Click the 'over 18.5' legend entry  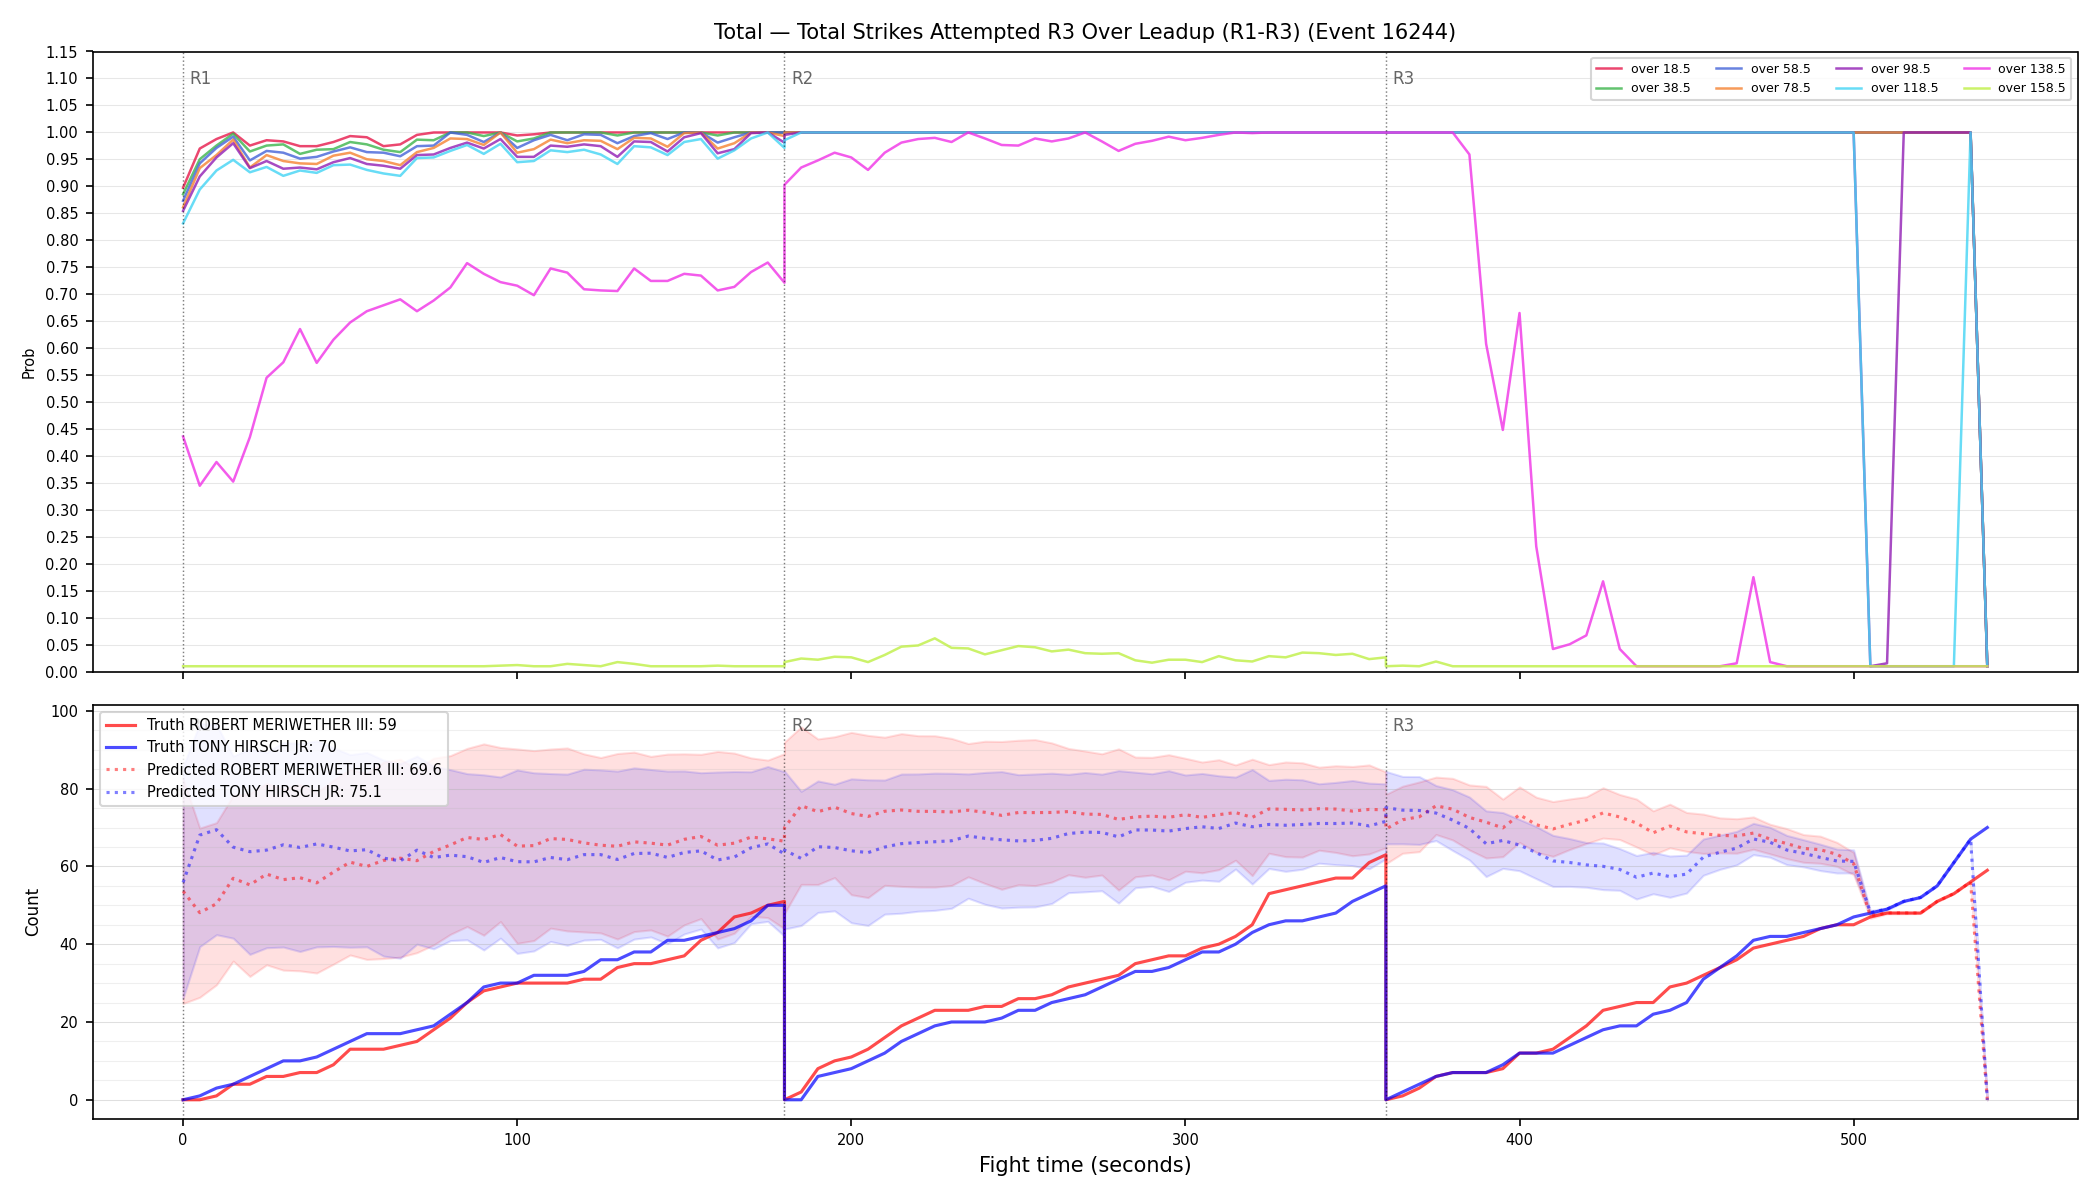click(x=1643, y=69)
